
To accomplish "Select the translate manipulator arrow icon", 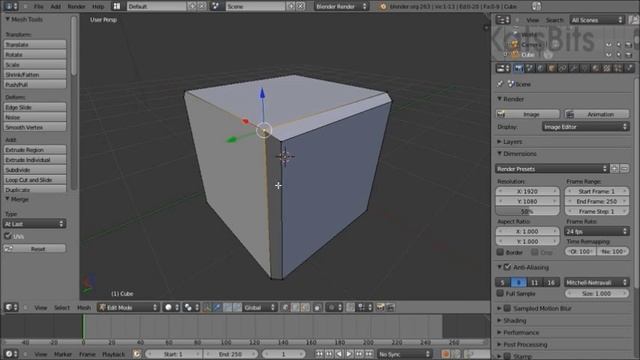I will (x=217, y=307).
